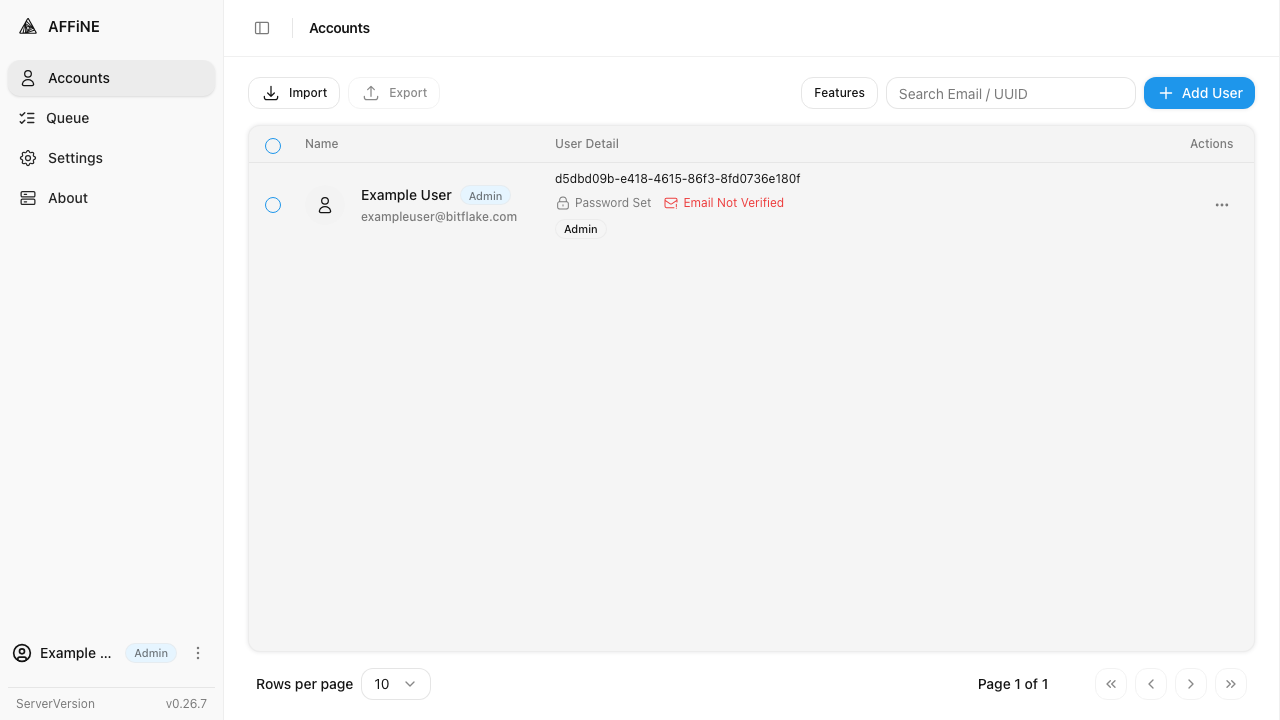The width and height of the screenshot is (1280, 720).
Task: Click the Actions column header
Action: click(x=1212, y=144)
